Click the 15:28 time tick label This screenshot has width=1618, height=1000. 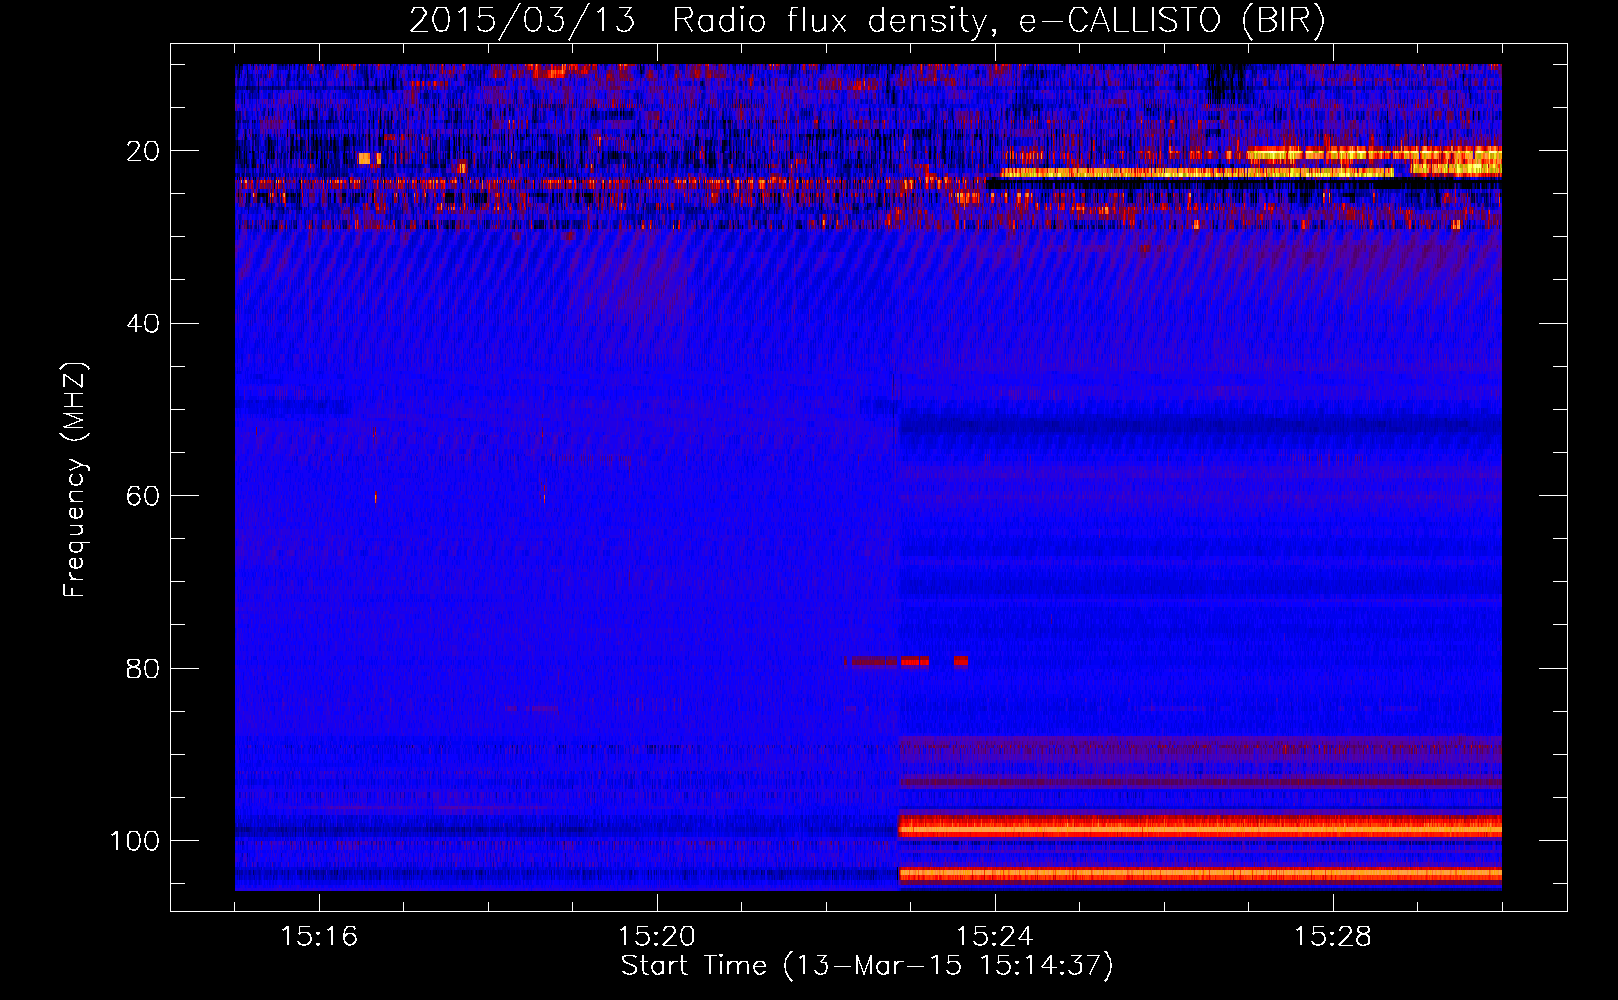(x=1333, y=936)
